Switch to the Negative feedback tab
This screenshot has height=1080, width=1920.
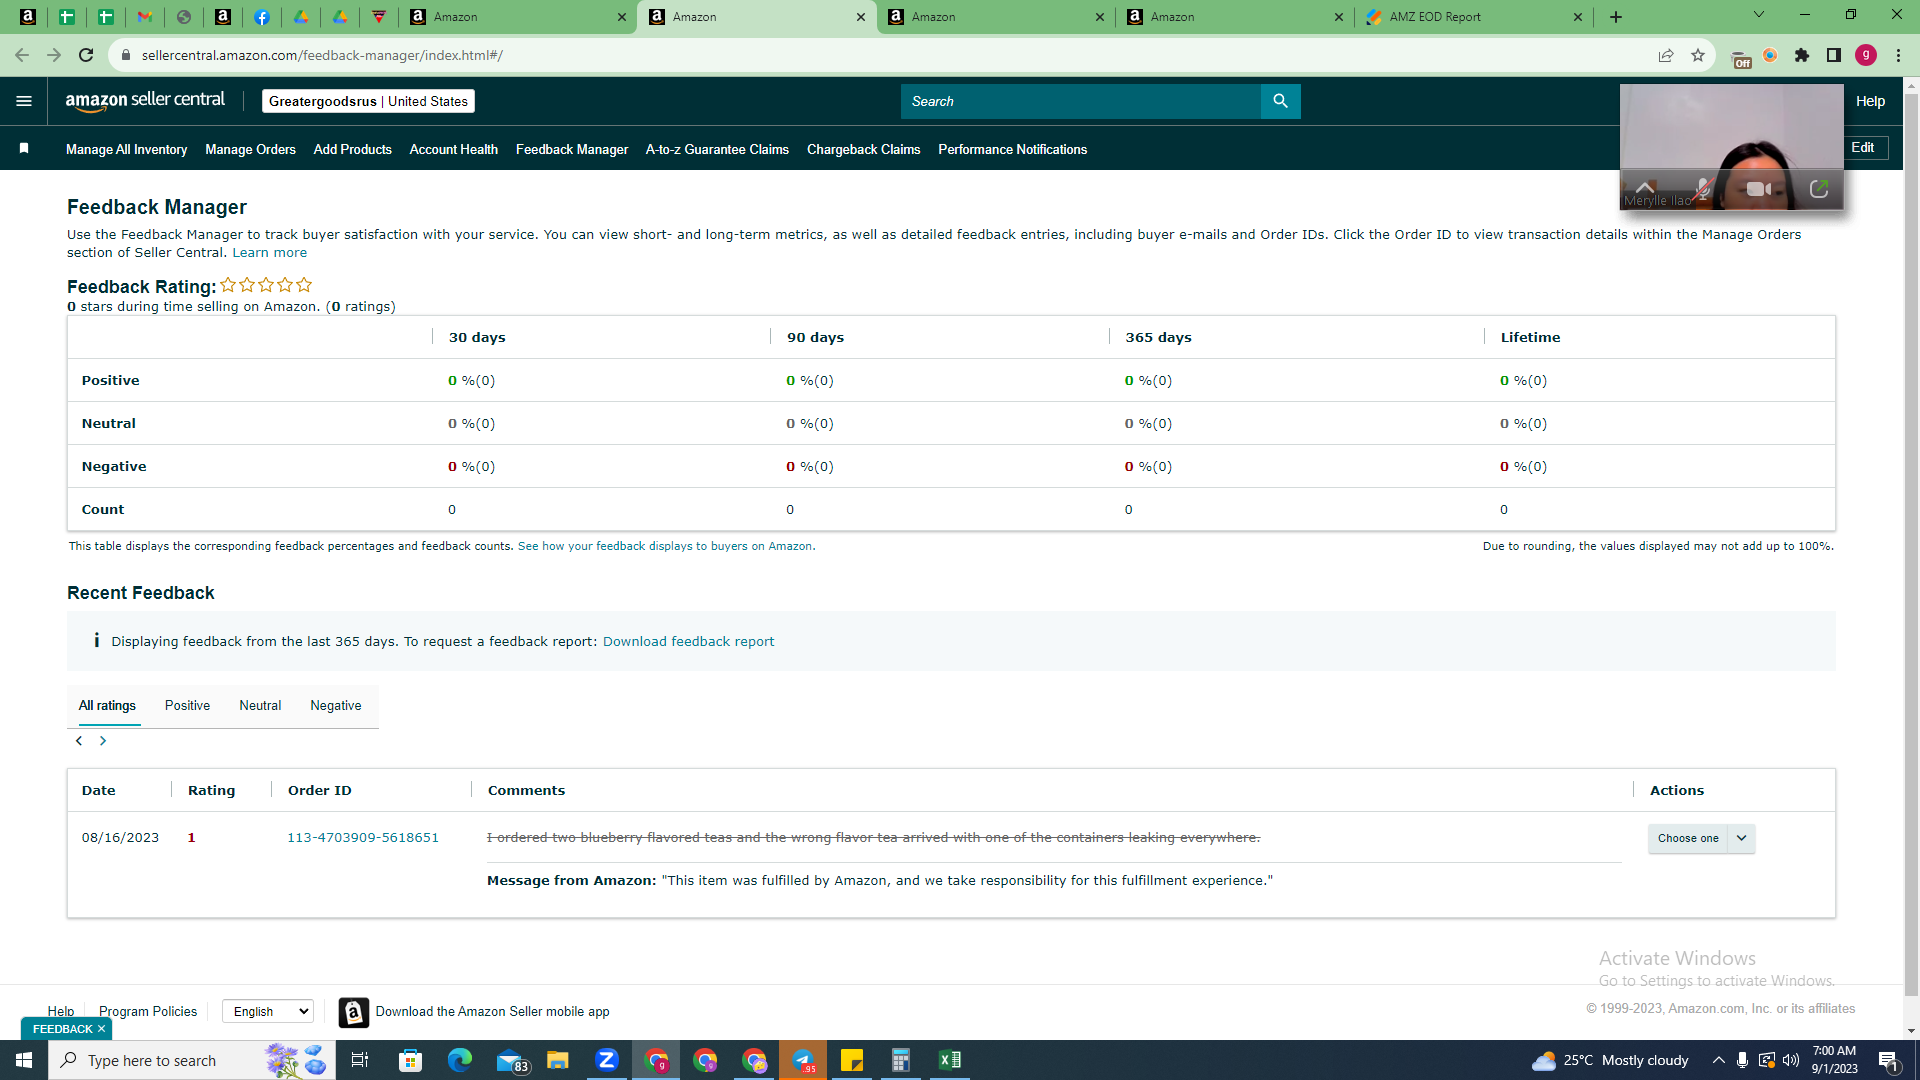point(336,705)
